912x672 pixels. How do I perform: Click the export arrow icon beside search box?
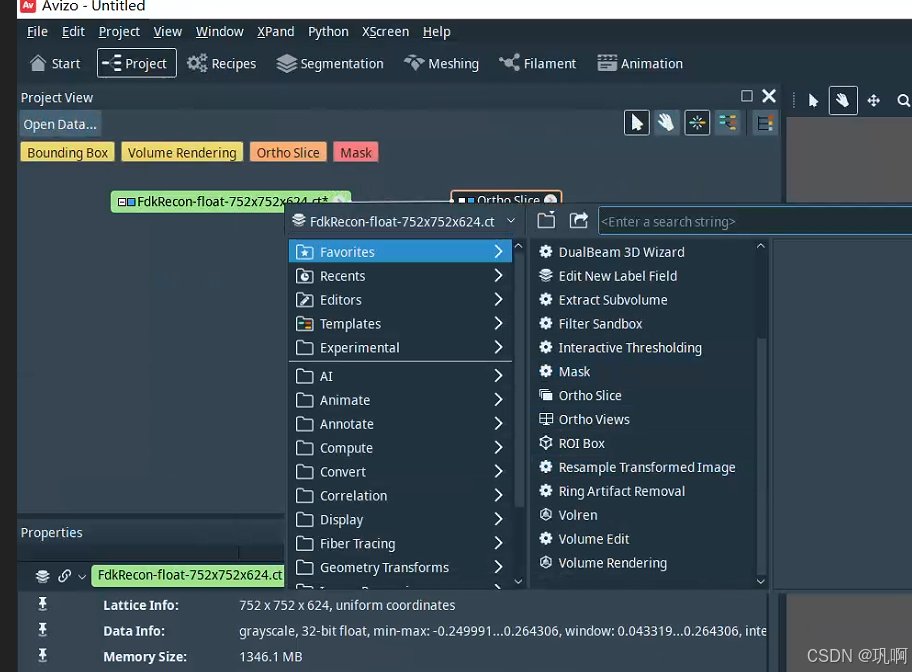(x=578, y=221)
